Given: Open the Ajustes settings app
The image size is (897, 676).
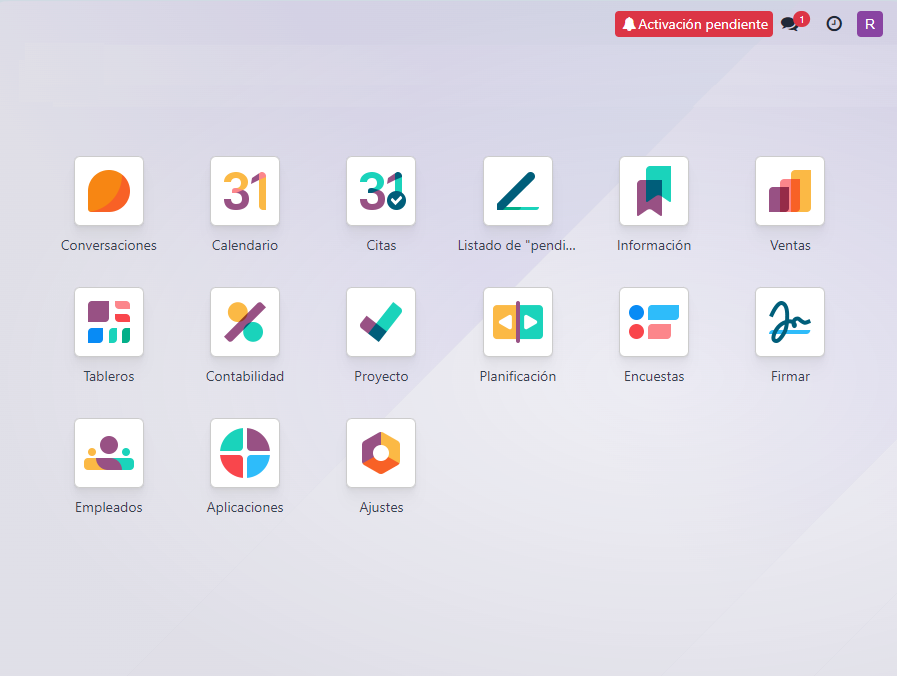Looking at the screenshot, I should coord(381,453).
